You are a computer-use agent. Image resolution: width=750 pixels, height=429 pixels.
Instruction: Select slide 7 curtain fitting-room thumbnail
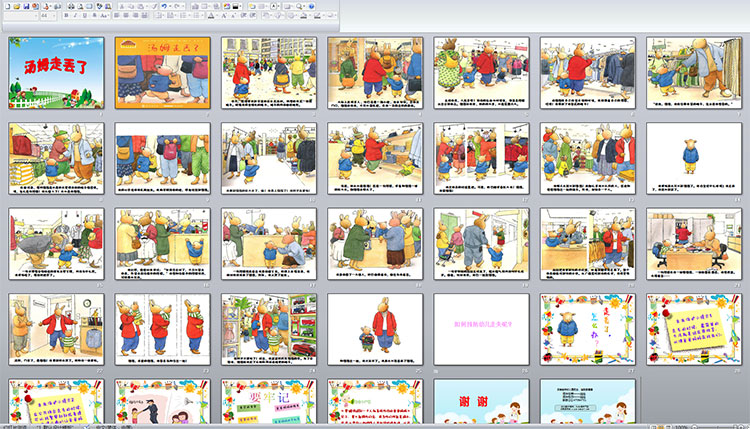(x=694, y=73)
